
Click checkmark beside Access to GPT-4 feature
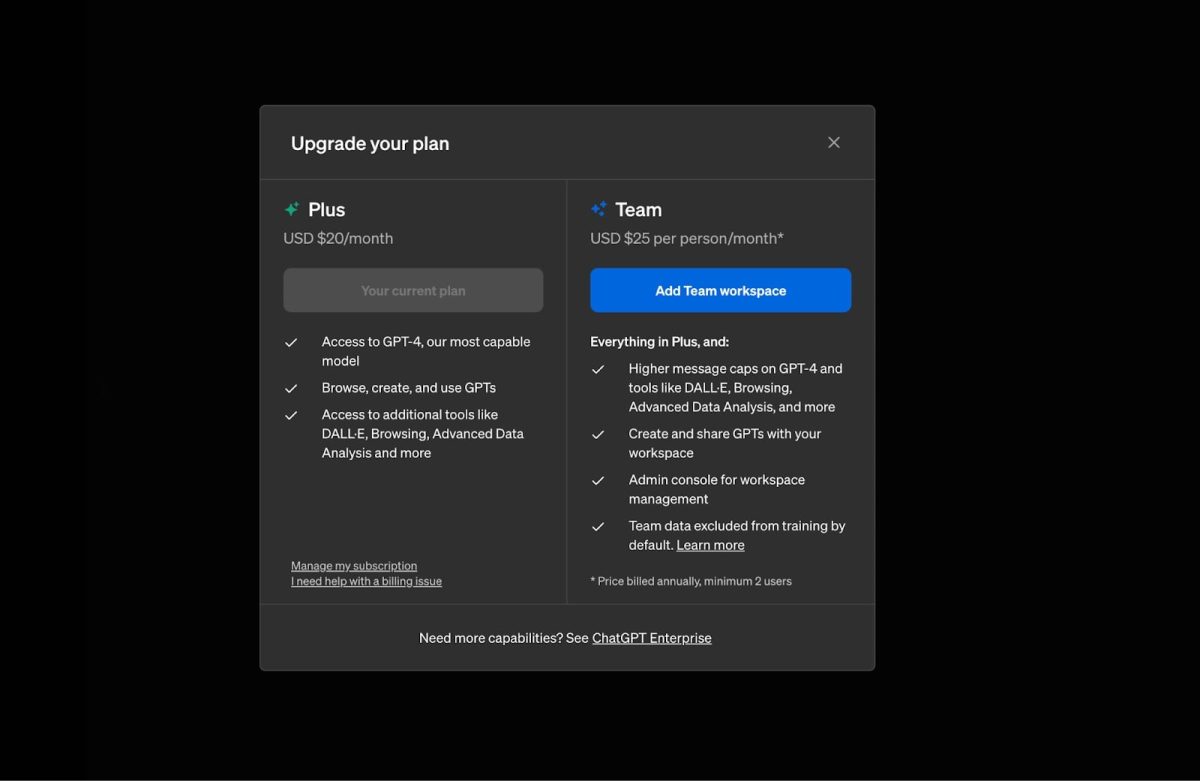(x=291, y=342)
